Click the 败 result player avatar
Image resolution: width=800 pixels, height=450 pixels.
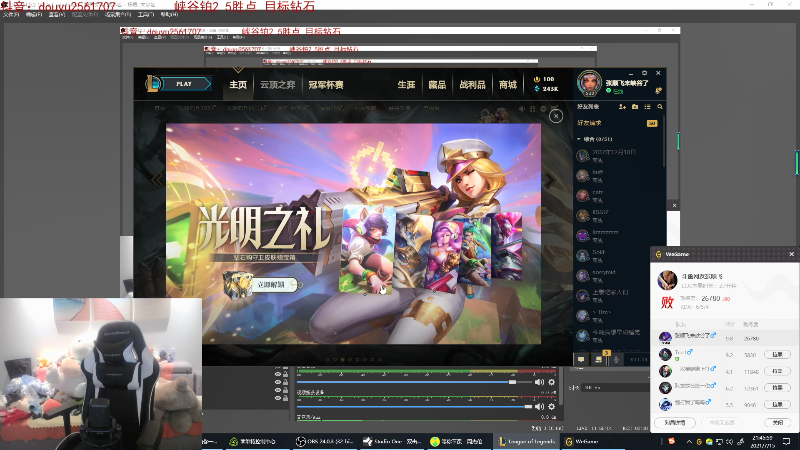667,280
